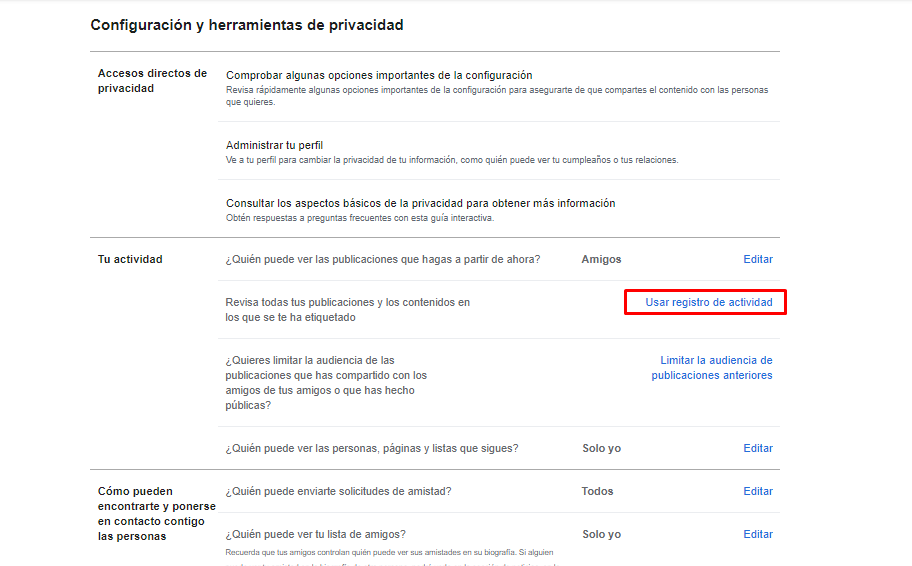Select the 'Amigos' audience value
This screenshot has height=566, width=912.
click(601, 259)
